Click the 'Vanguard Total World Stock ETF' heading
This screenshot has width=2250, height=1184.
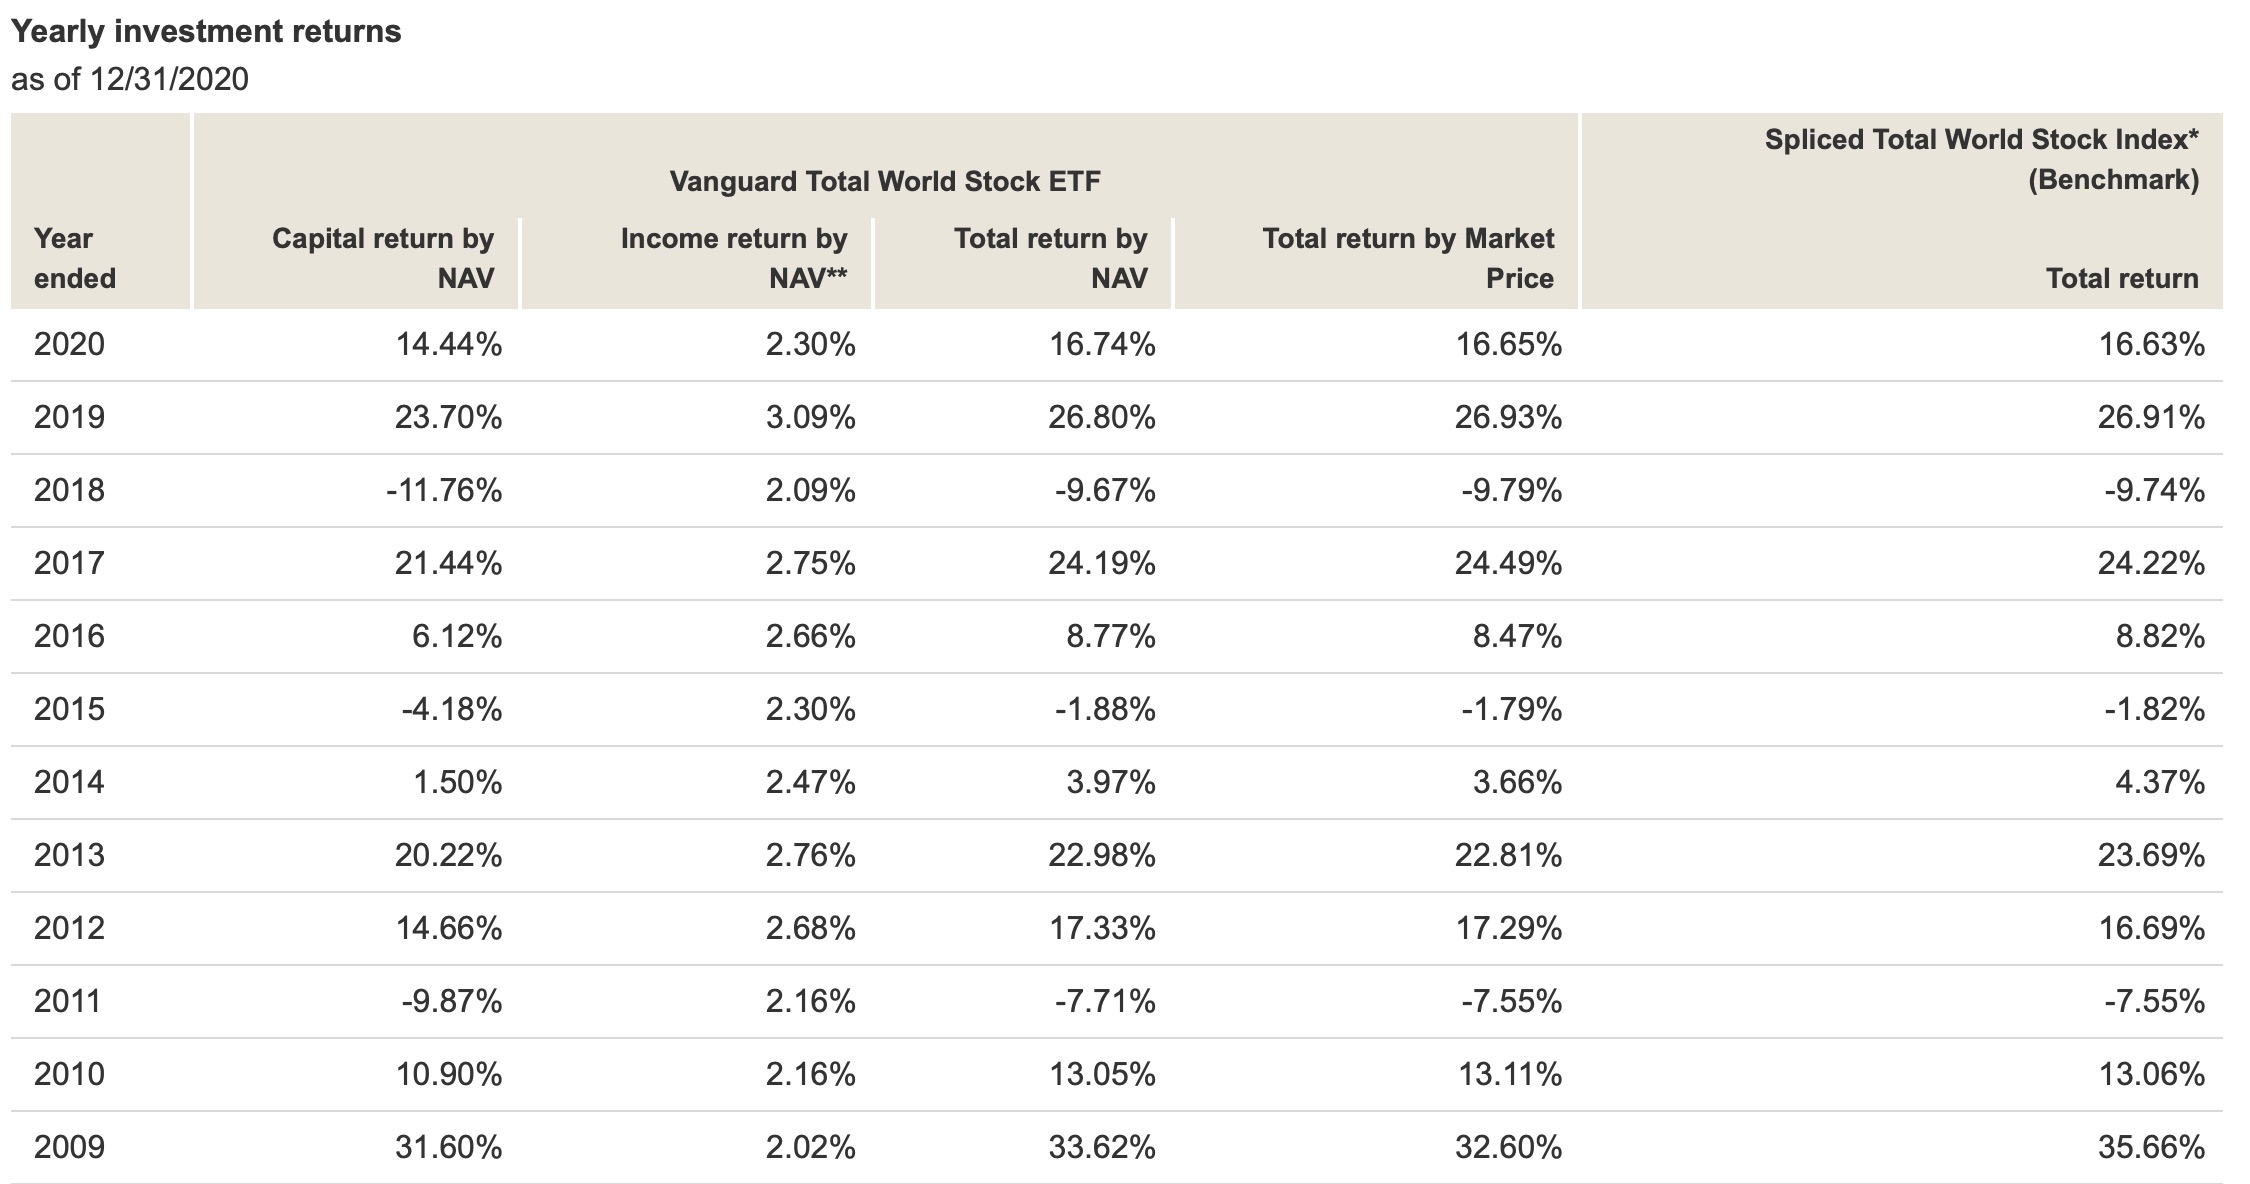[x=885, y=181]
